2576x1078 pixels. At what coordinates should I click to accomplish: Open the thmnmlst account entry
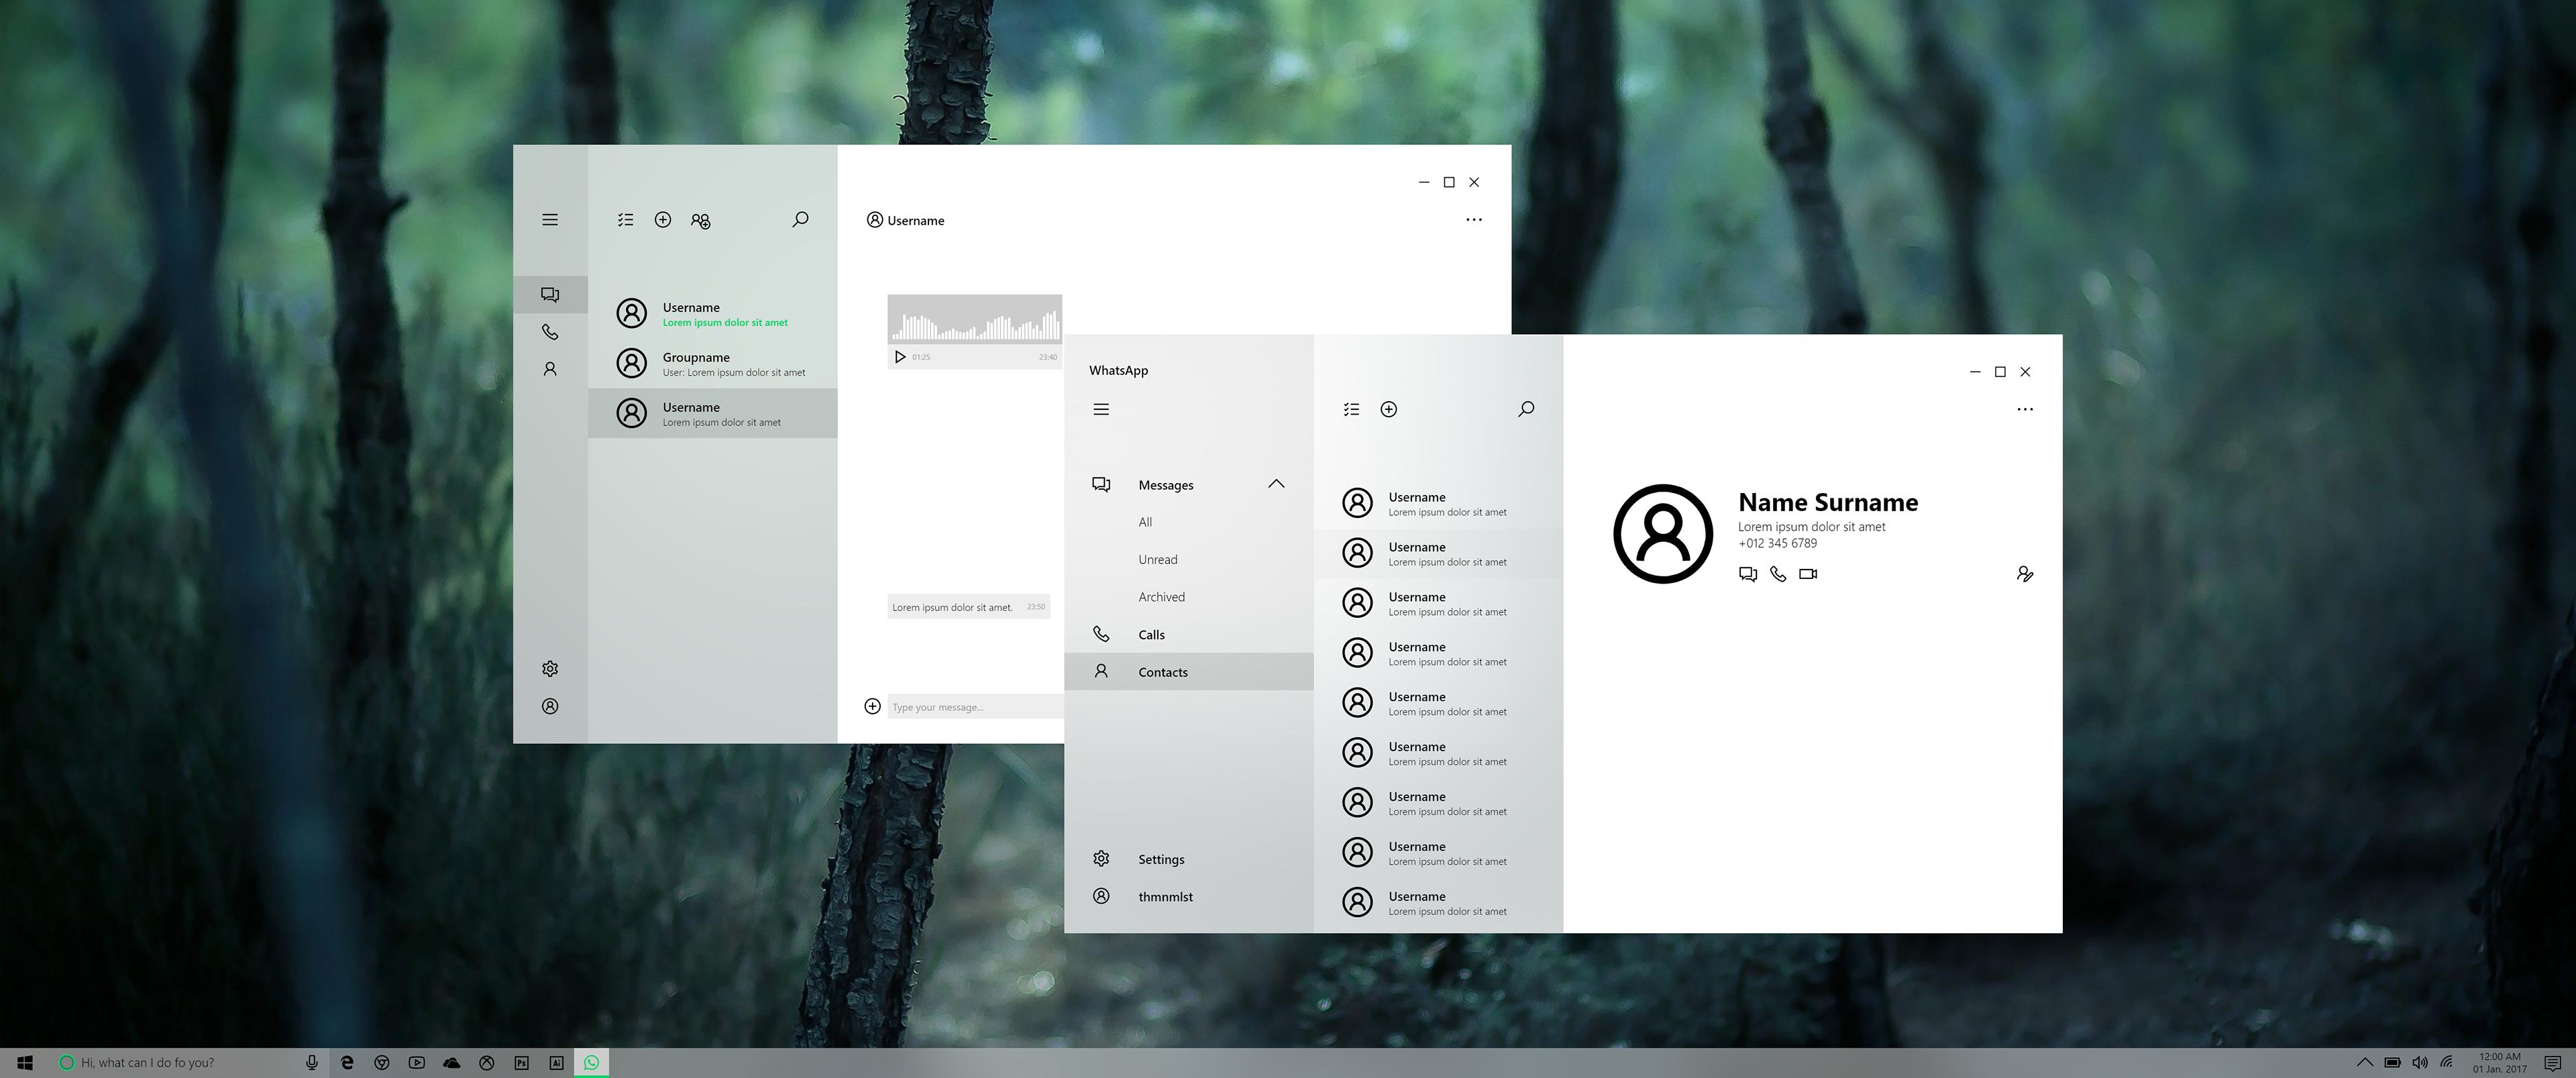tap(1189, 897)
